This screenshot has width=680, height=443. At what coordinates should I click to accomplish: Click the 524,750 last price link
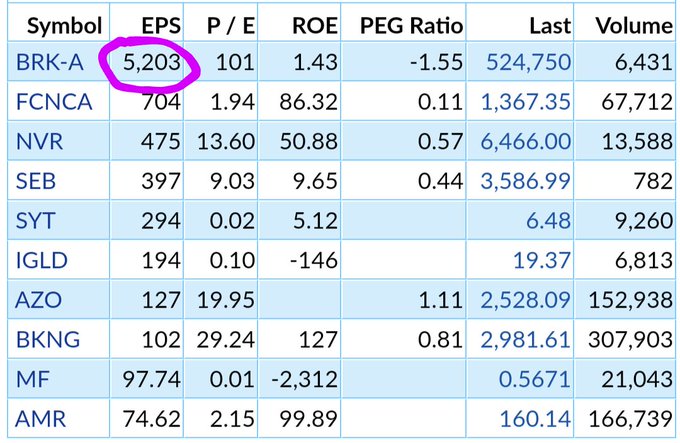[x=528, y=62]
